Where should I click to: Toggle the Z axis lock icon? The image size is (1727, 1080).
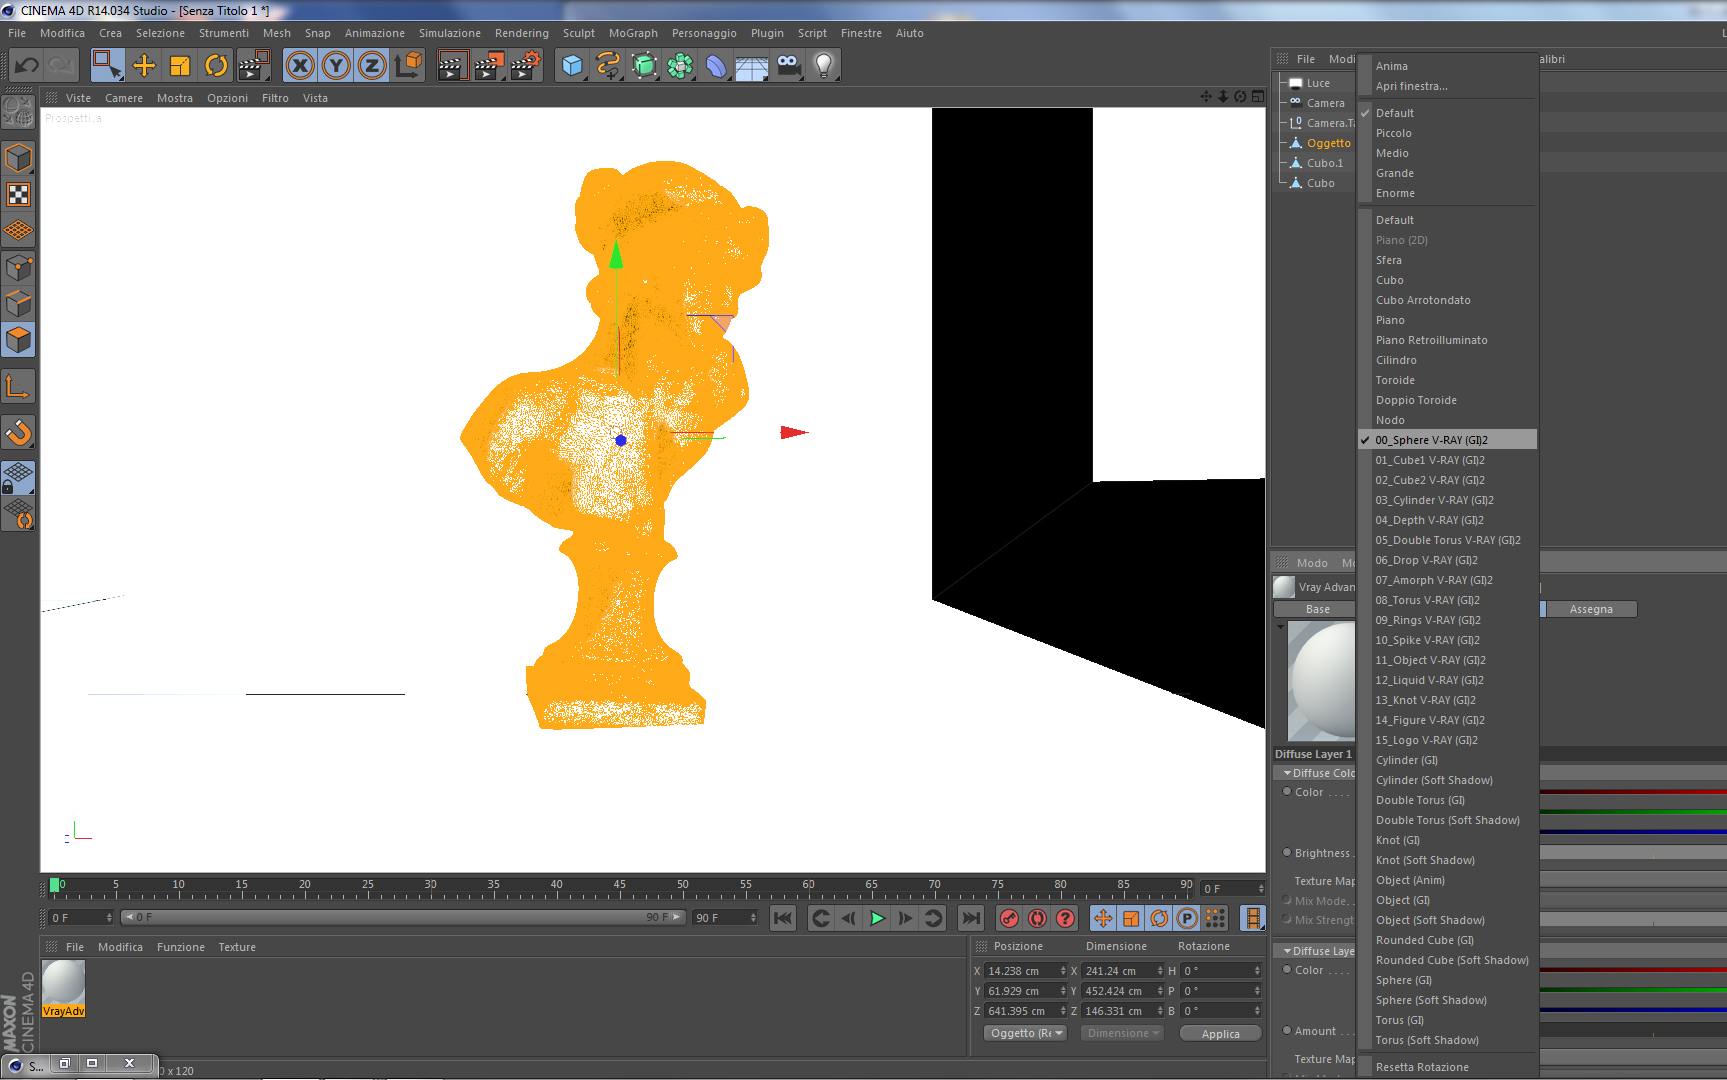372,66
